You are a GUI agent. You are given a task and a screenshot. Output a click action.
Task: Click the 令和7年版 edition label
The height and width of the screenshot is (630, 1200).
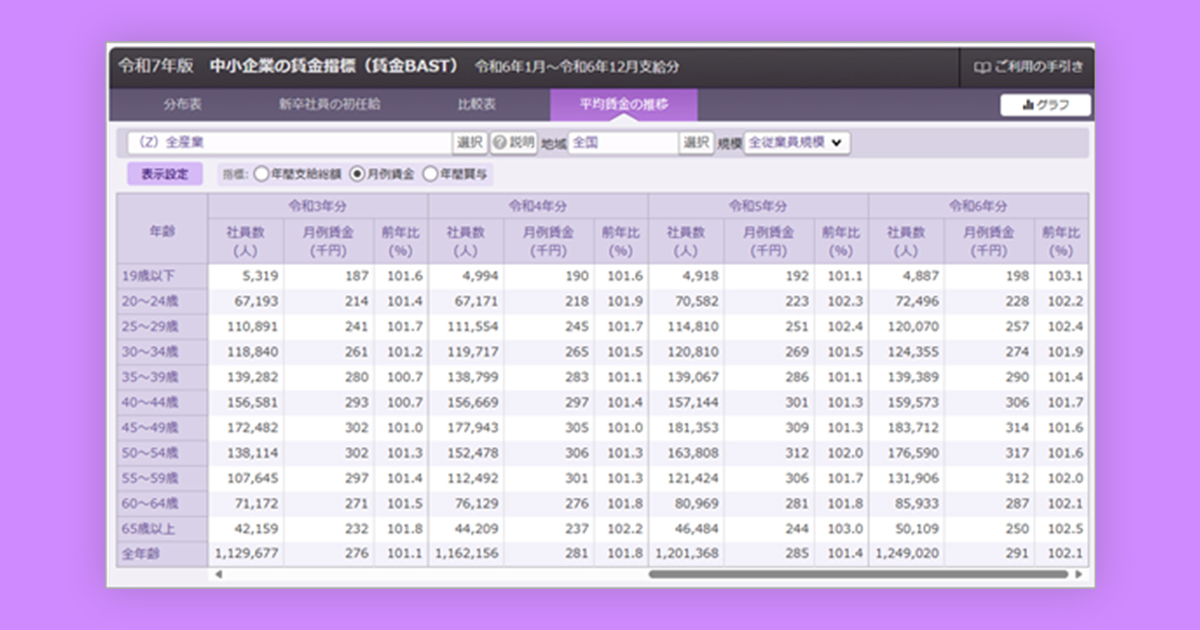tap(155, 67)
